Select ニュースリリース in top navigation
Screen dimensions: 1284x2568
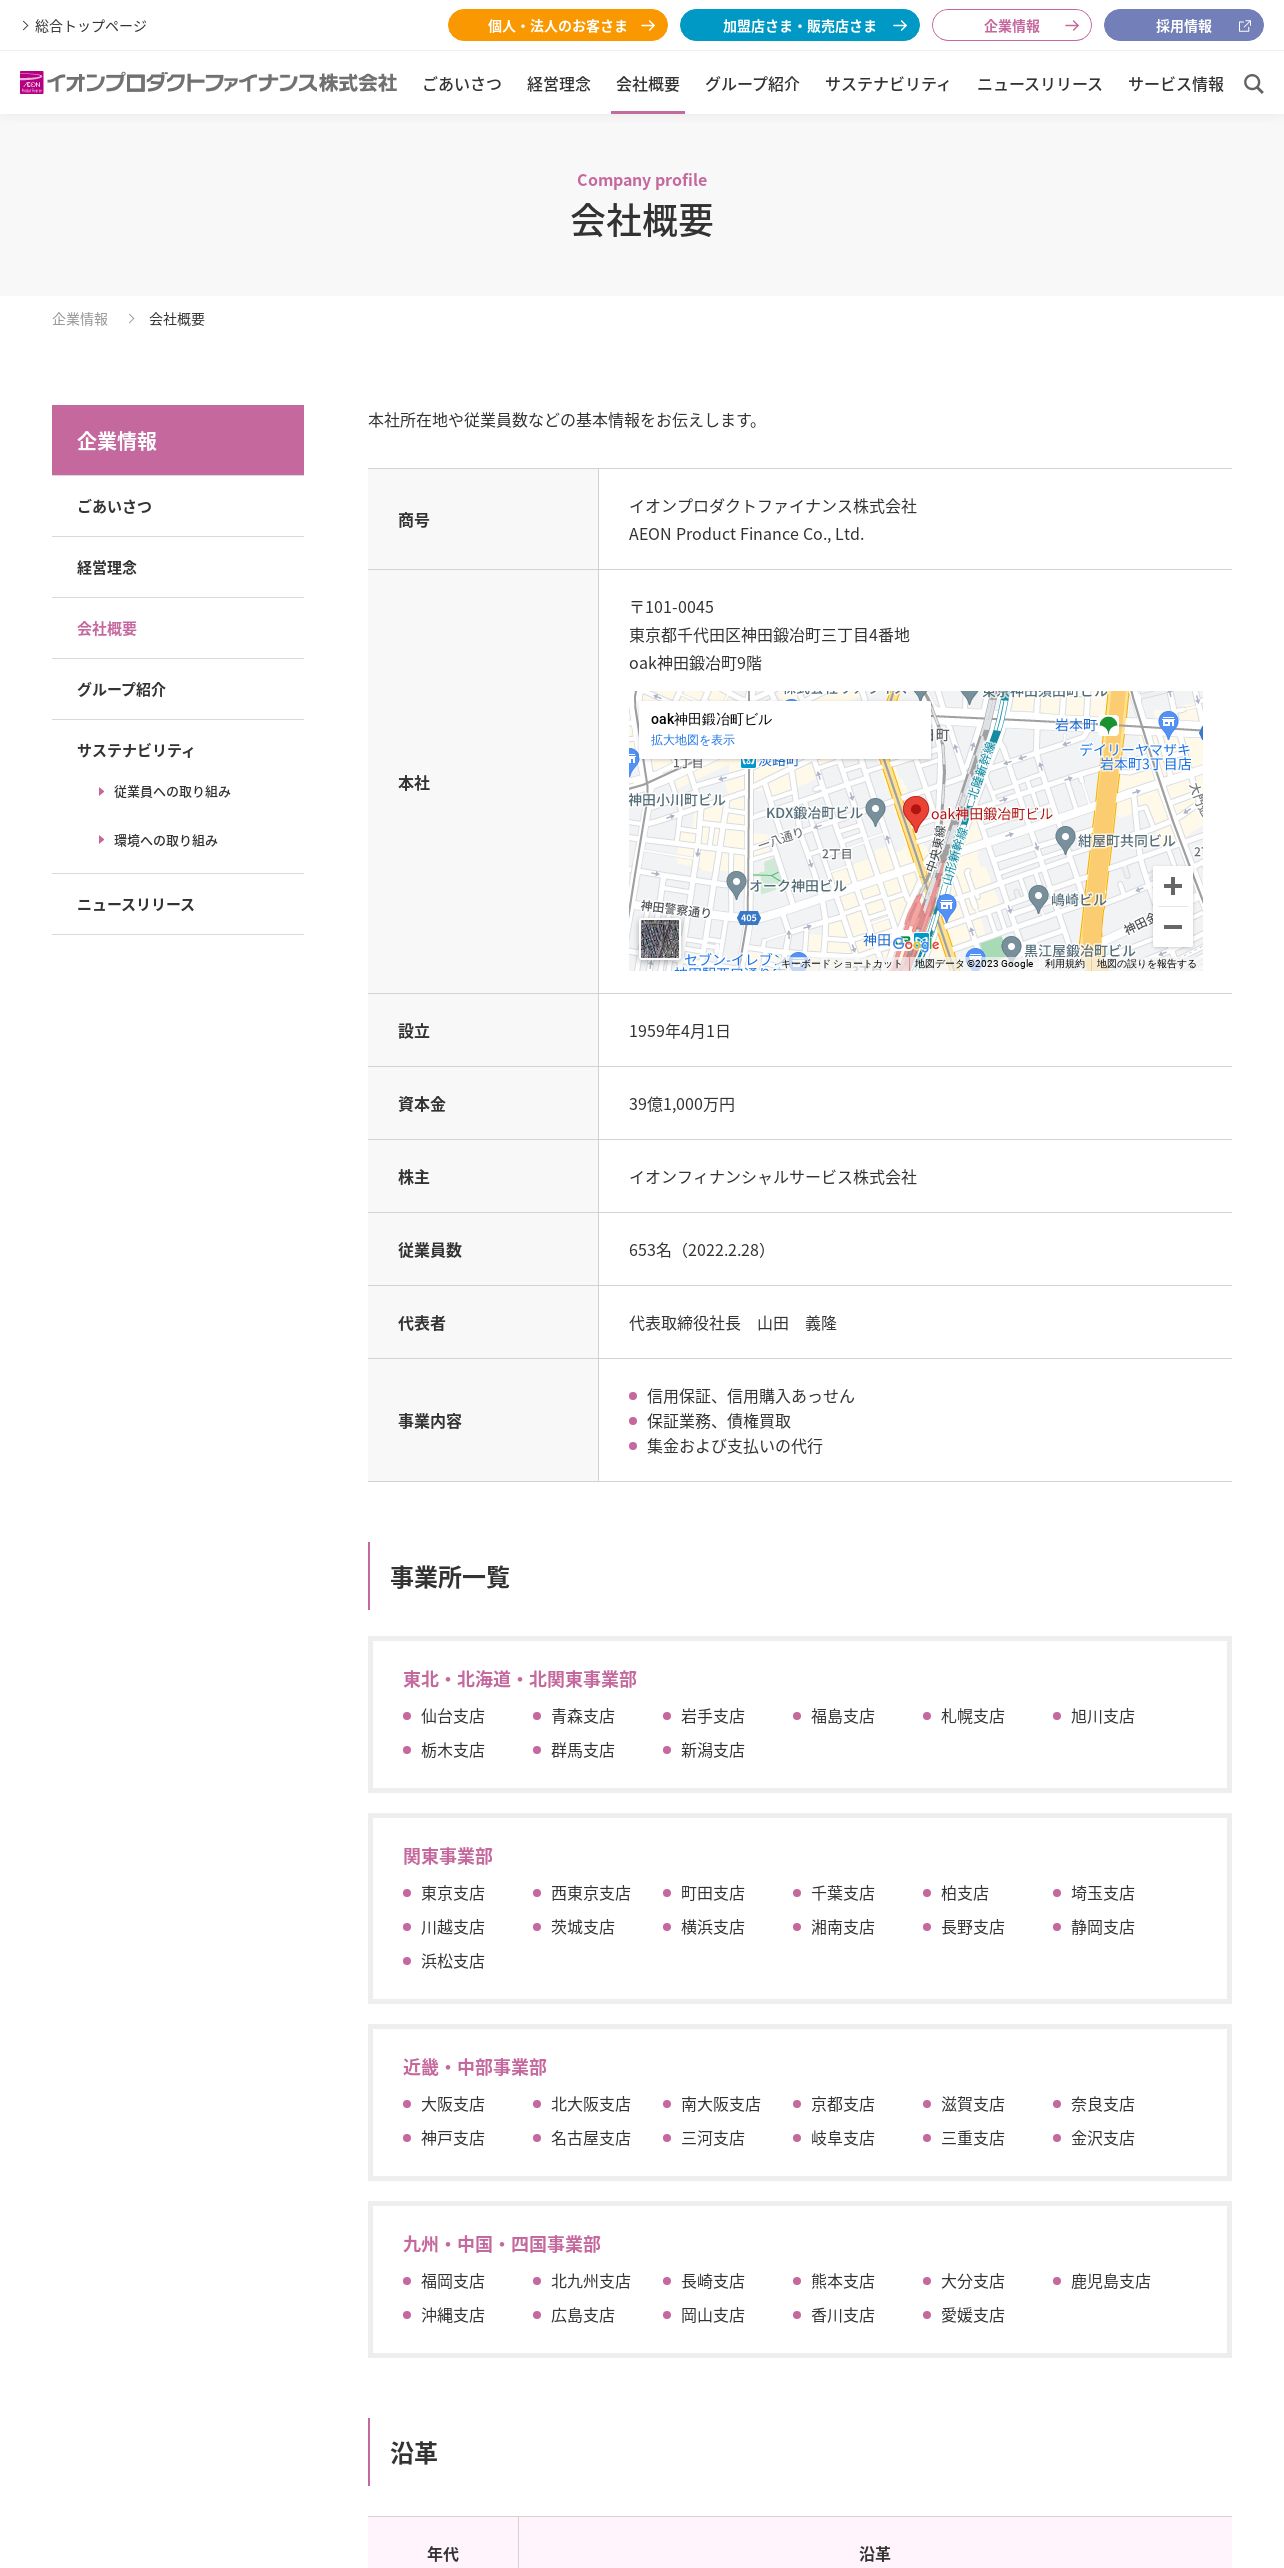click(1039, 84)
